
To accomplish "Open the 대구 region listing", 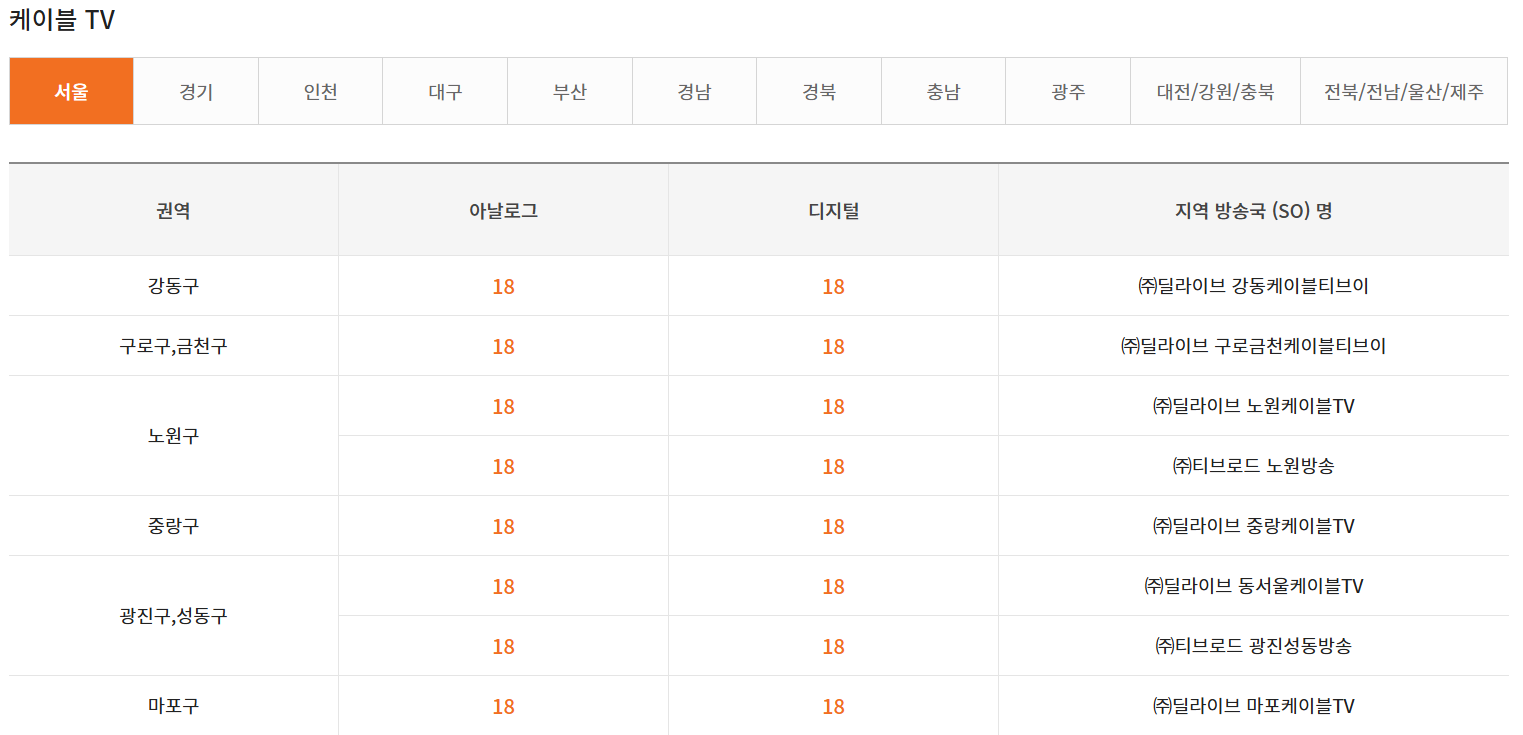I will point(444,90).
